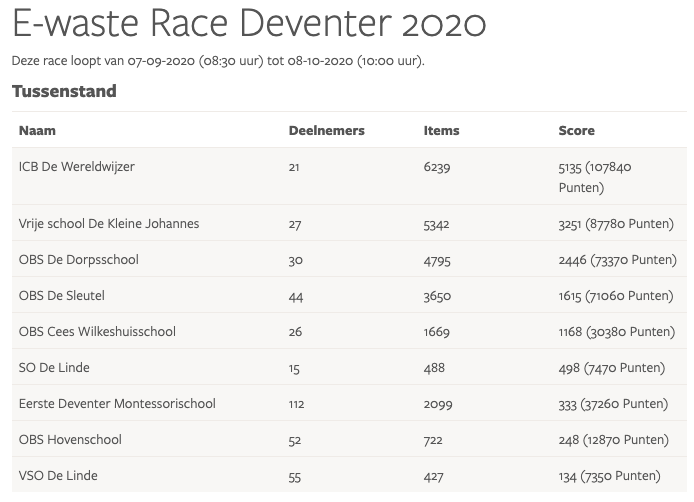Screen dimensions: 694x502
Task: Select OBS Cees Wilkeshuisschool in the table
Action: (97, 332)
